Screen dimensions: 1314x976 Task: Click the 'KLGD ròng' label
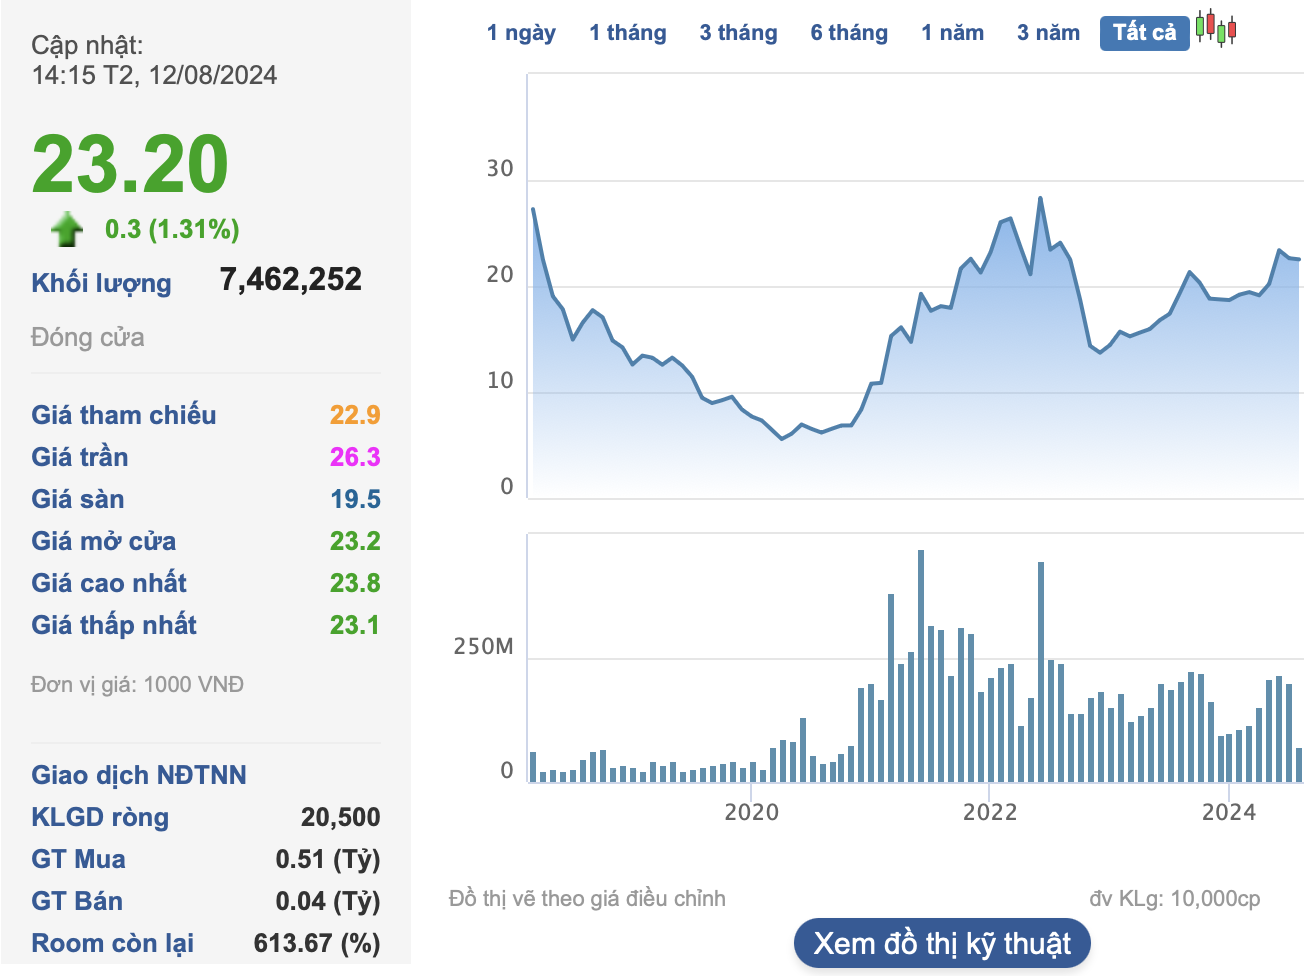click(100, 817)
